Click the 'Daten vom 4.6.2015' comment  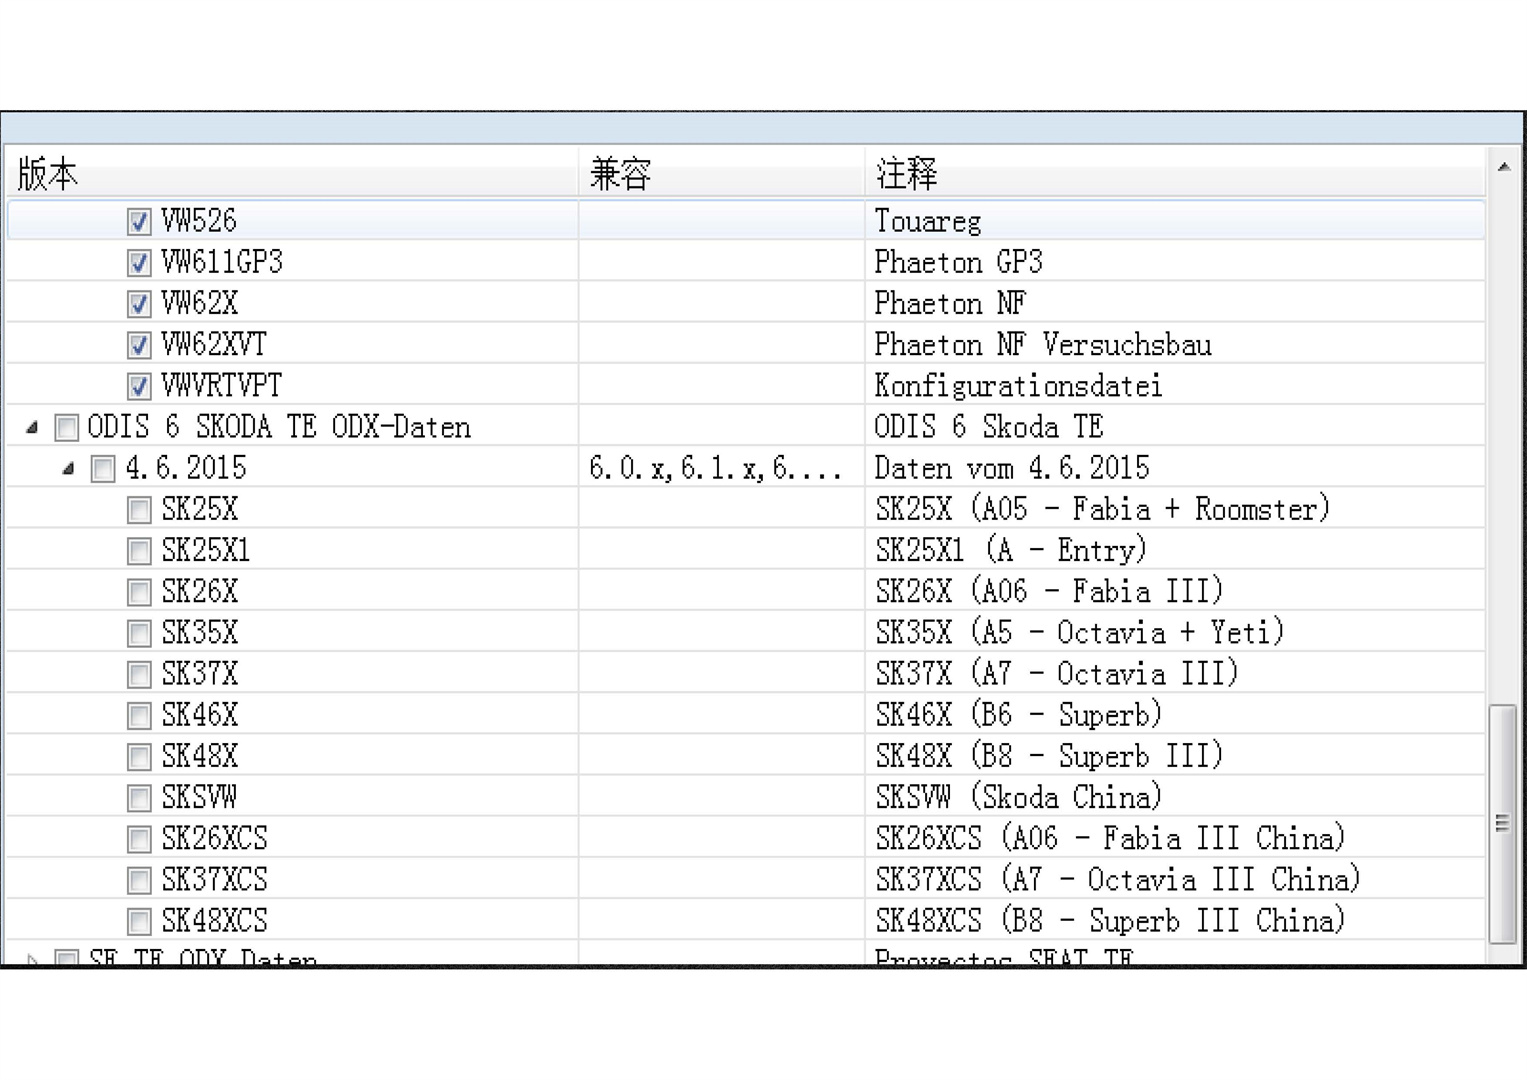[1012, 468]
